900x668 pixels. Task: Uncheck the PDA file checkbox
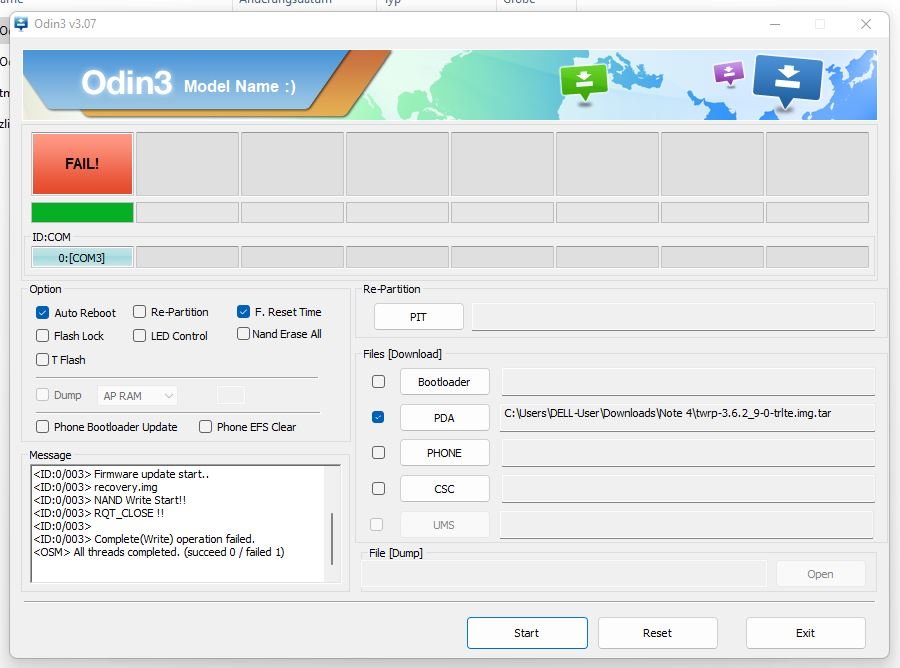378,417
